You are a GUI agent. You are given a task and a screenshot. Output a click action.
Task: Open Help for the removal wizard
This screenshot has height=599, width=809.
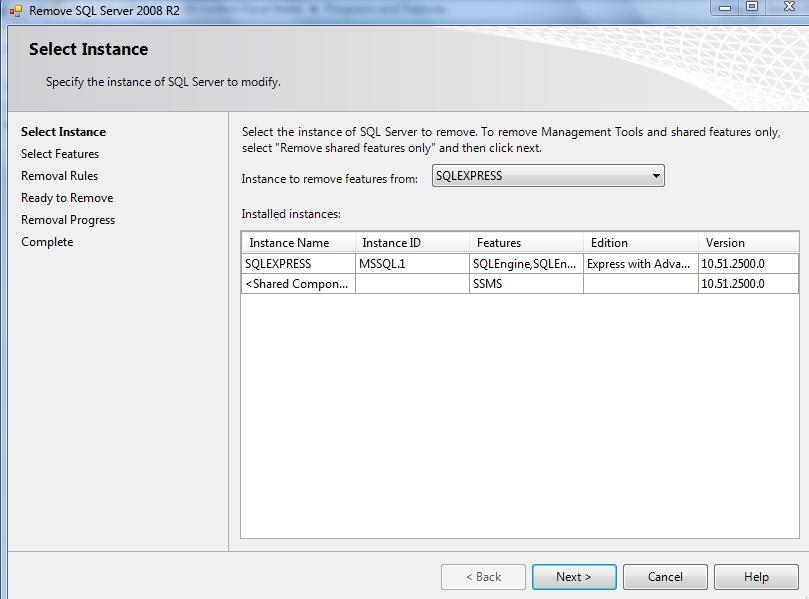coord(756,577)
